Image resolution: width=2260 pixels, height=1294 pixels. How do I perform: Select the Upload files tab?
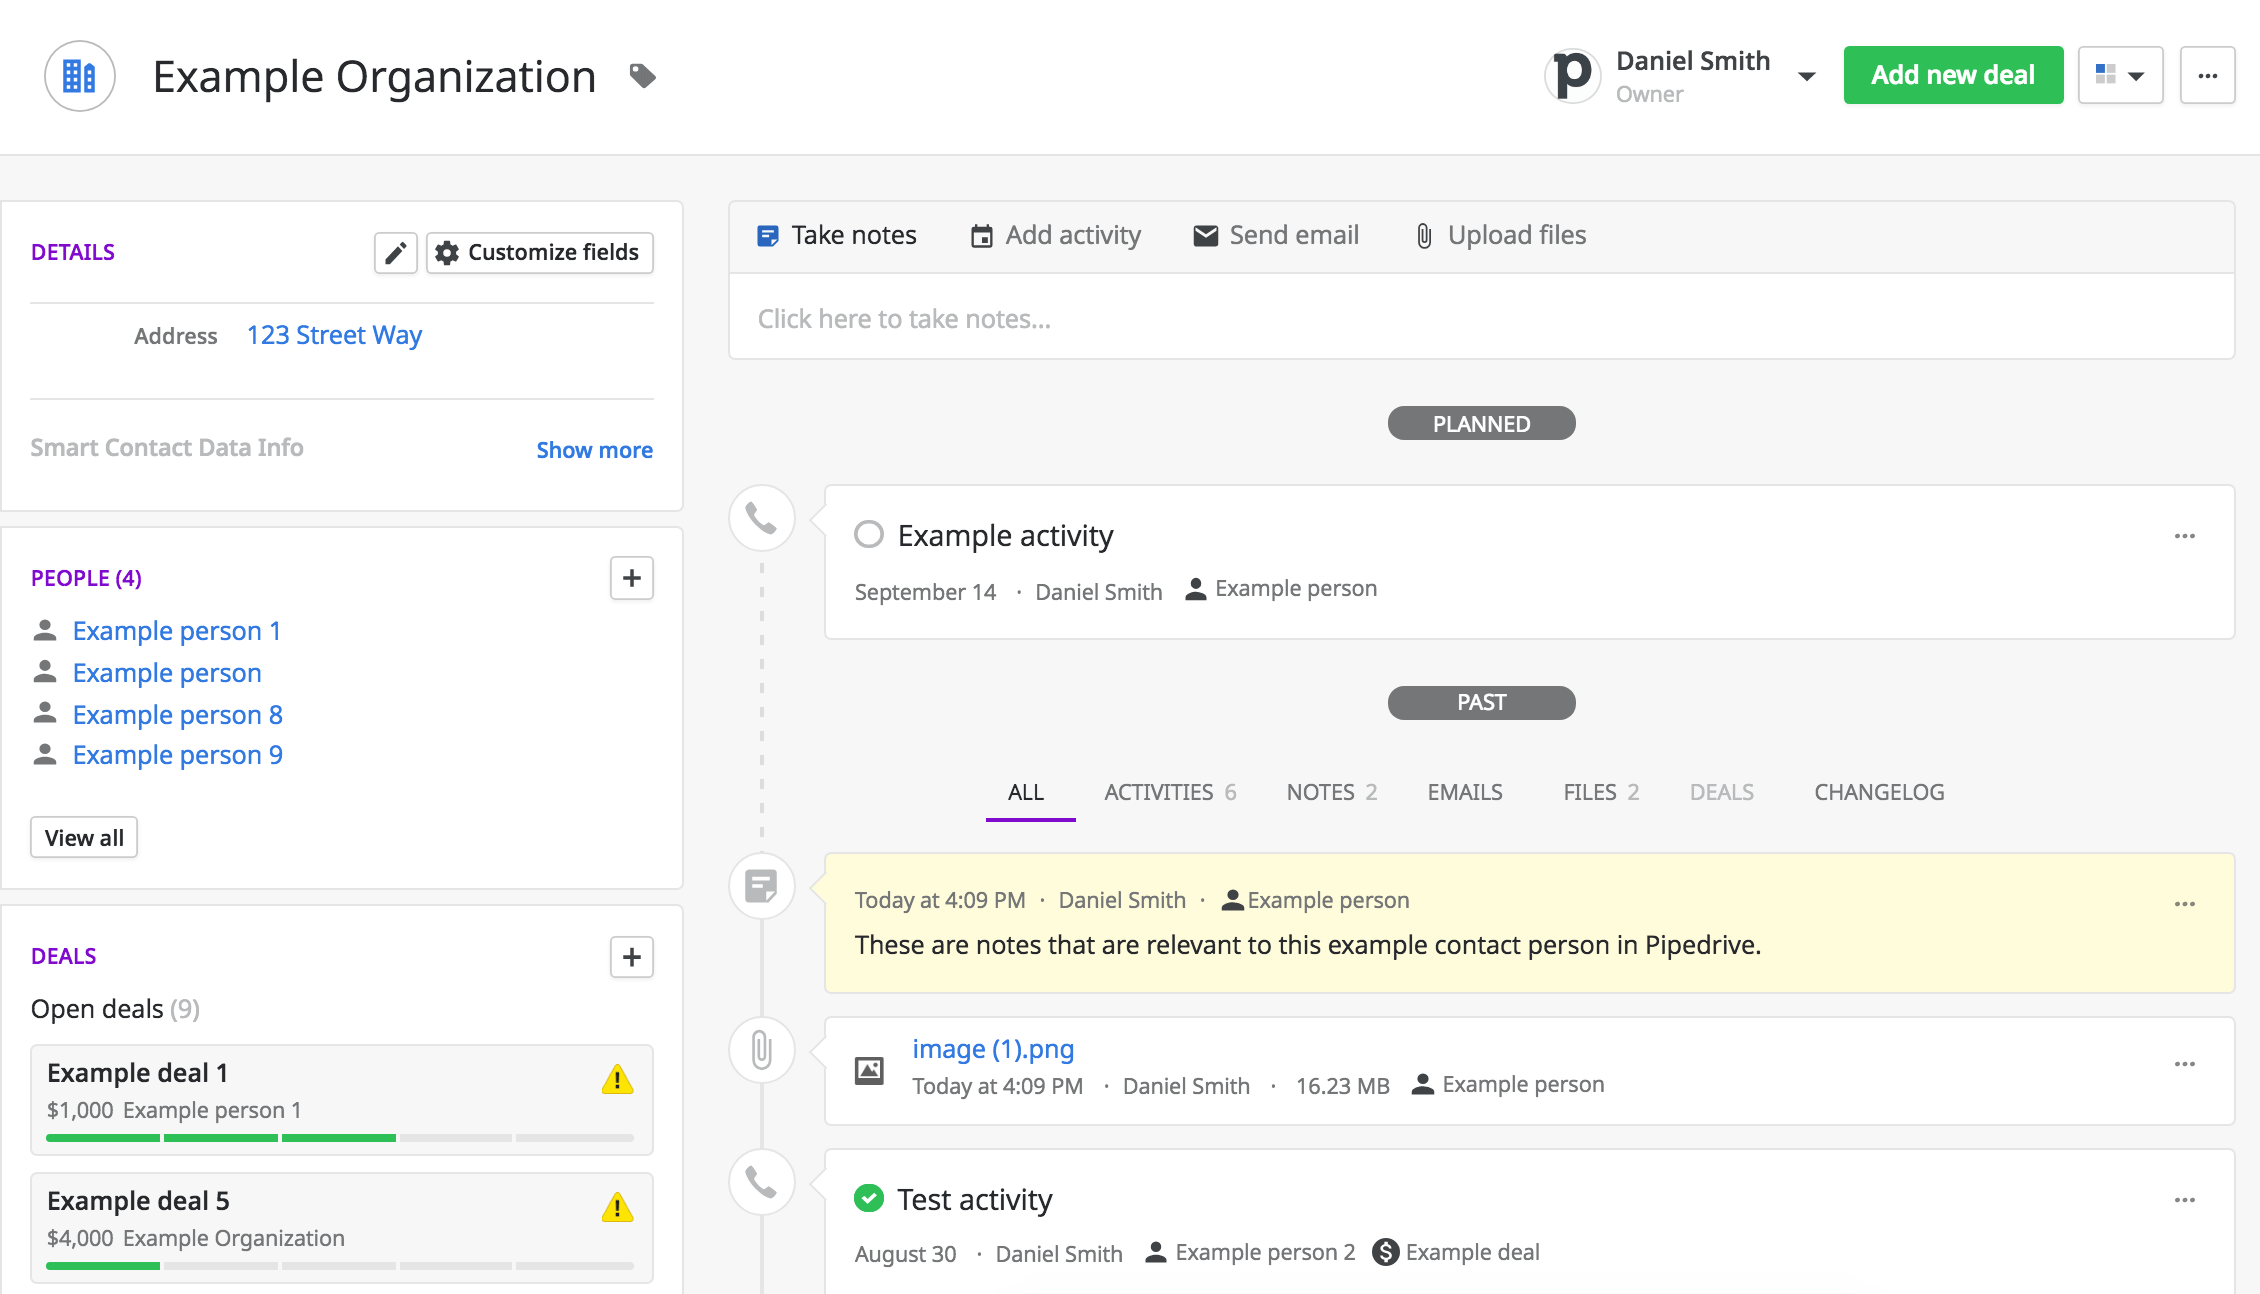pos(1501,236)
